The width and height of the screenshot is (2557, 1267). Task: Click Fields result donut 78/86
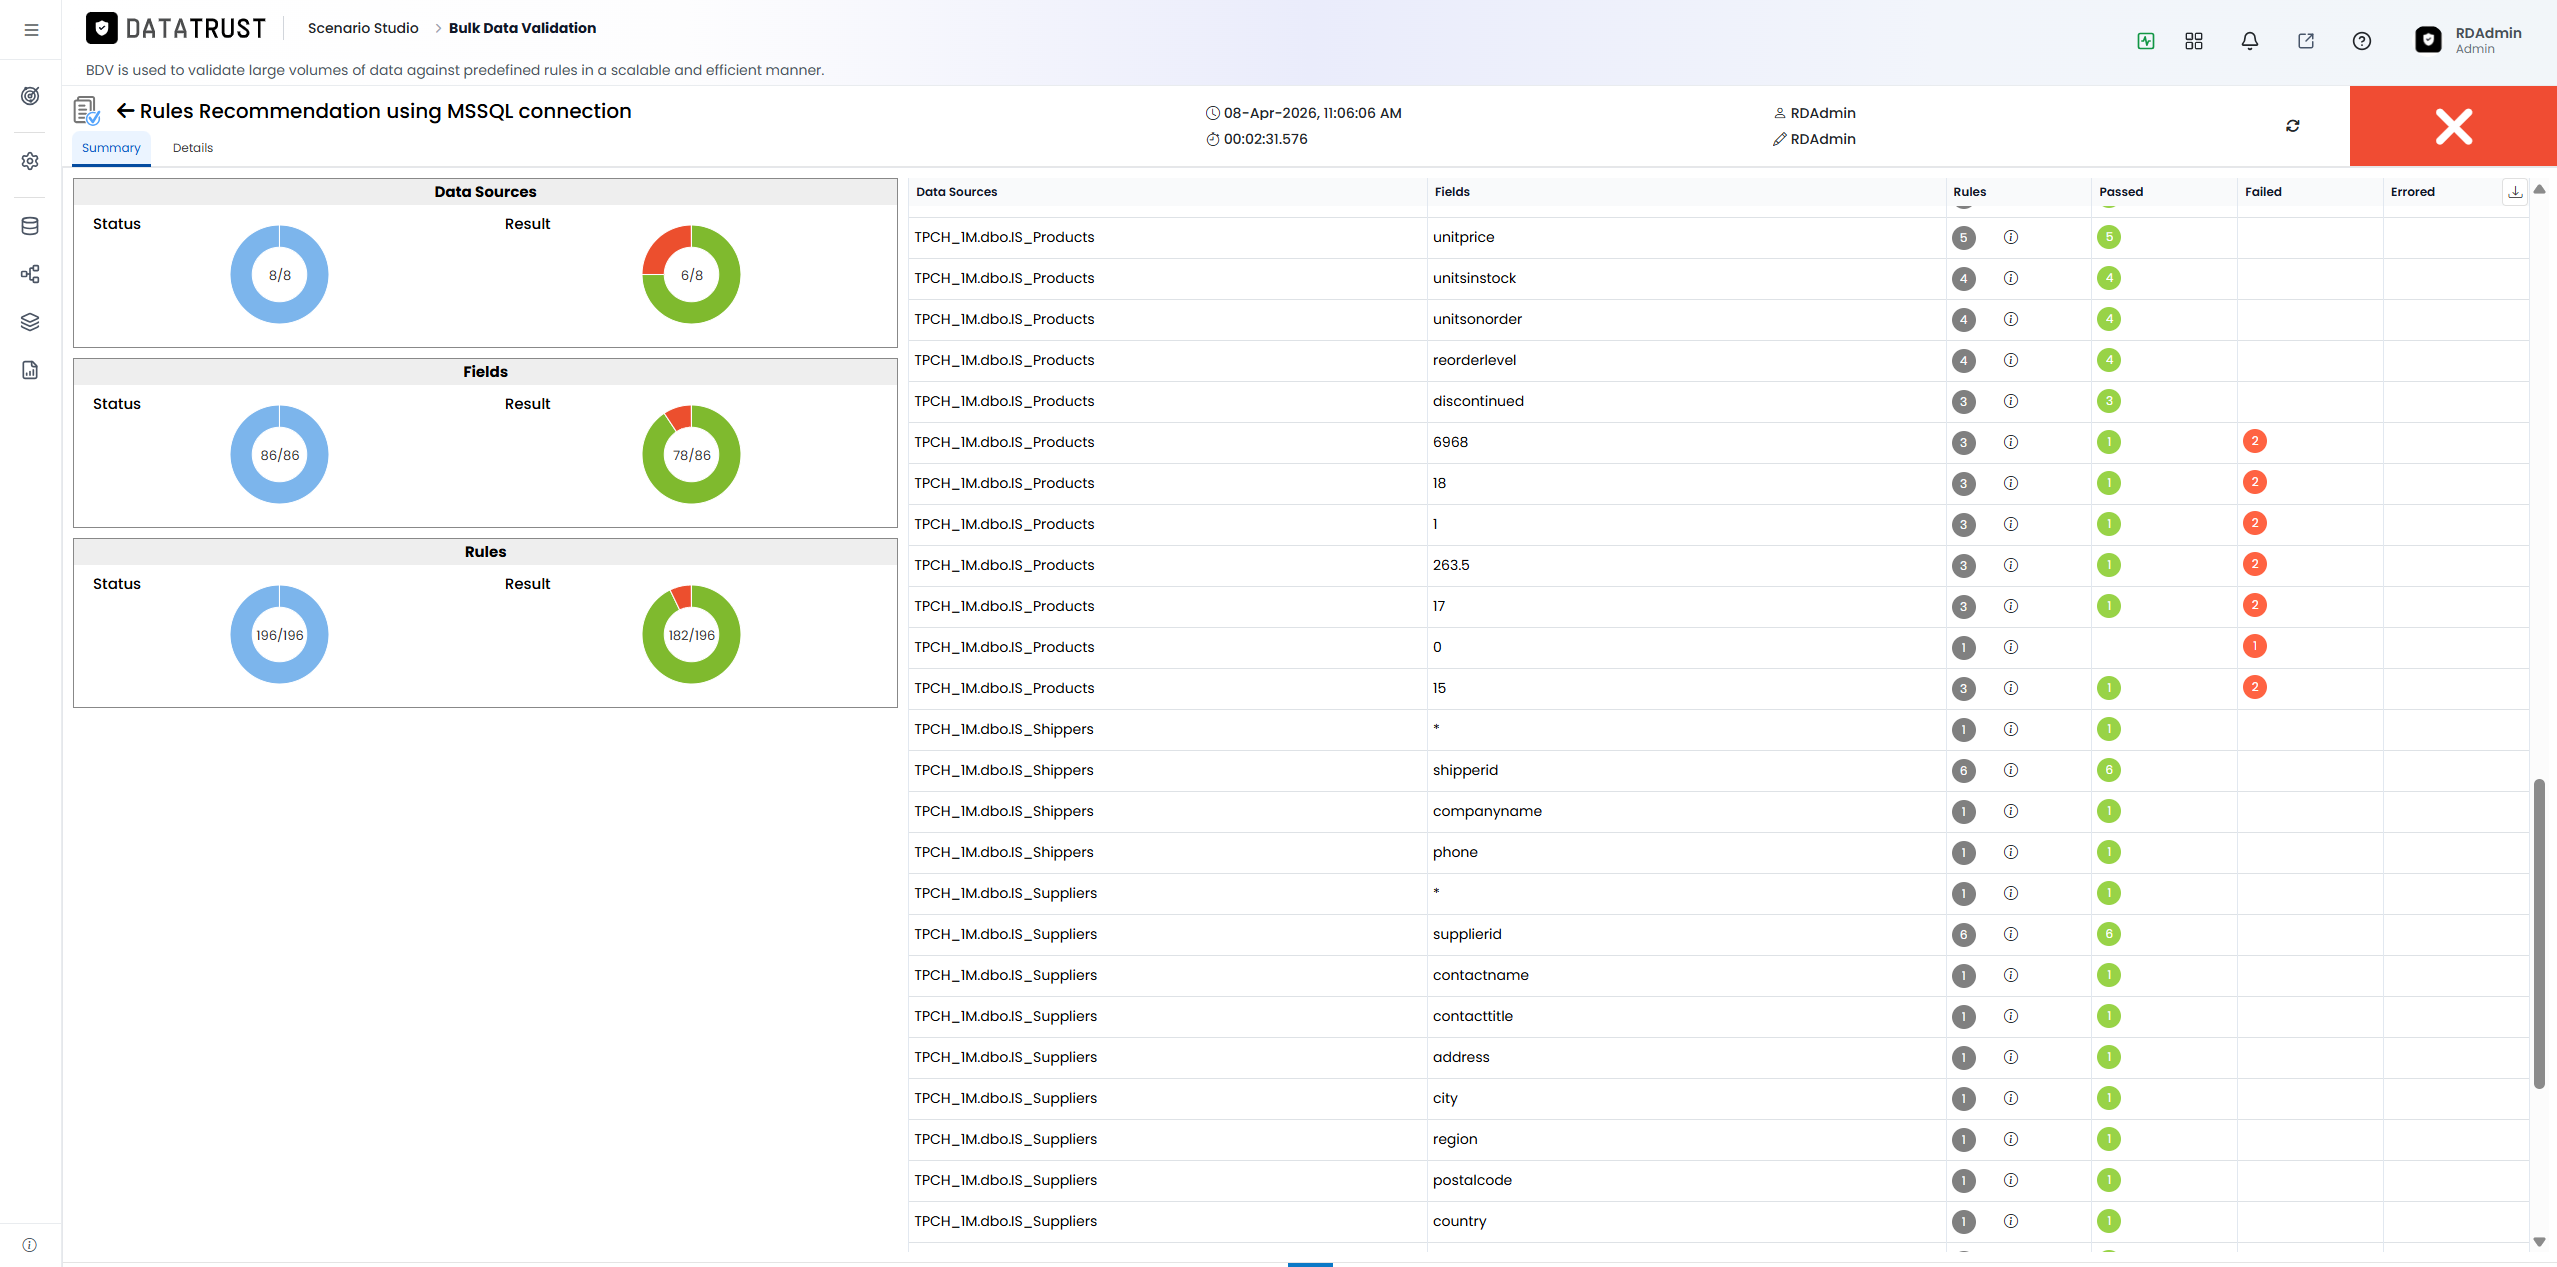(691, 455)
